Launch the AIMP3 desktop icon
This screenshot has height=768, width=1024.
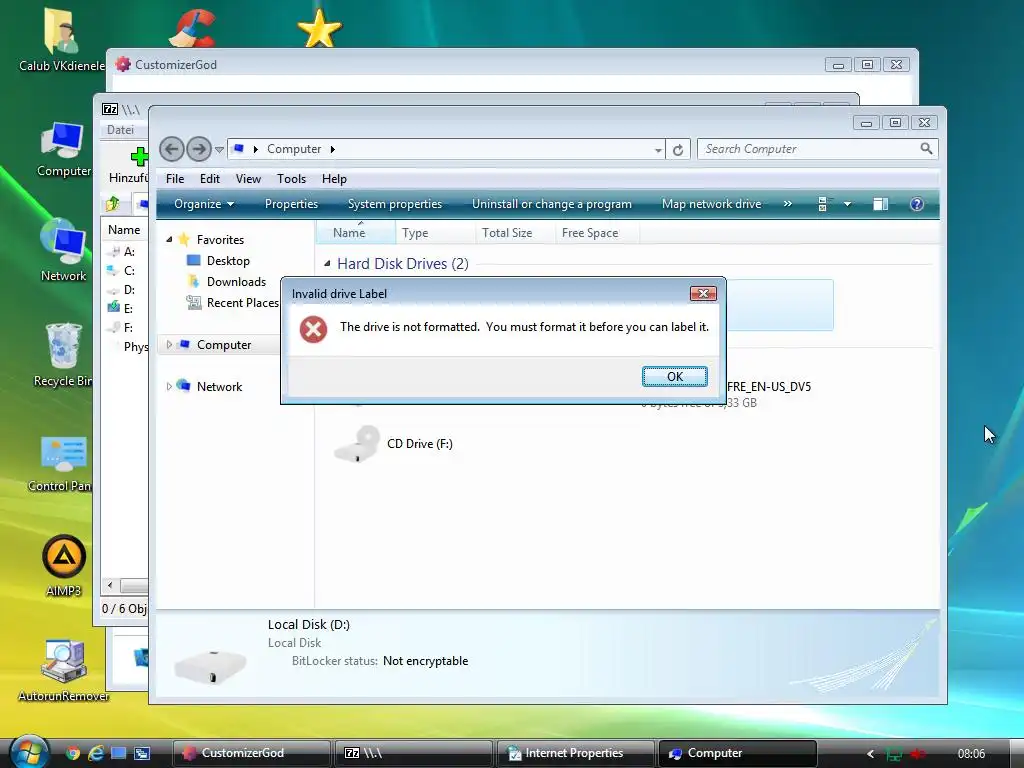tap(64, 566)
